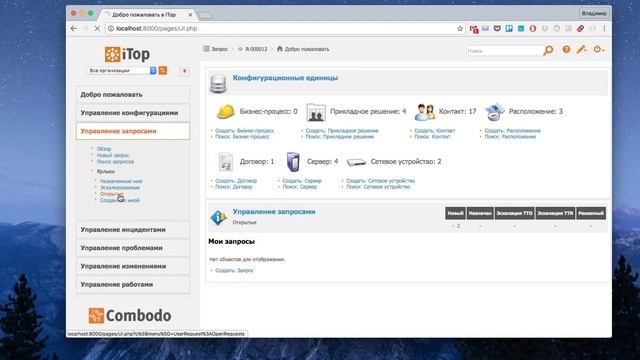The width and height of the screenshot is (640, 360).
Task: Click the Новый status column header
Action: tap(455, 213)
